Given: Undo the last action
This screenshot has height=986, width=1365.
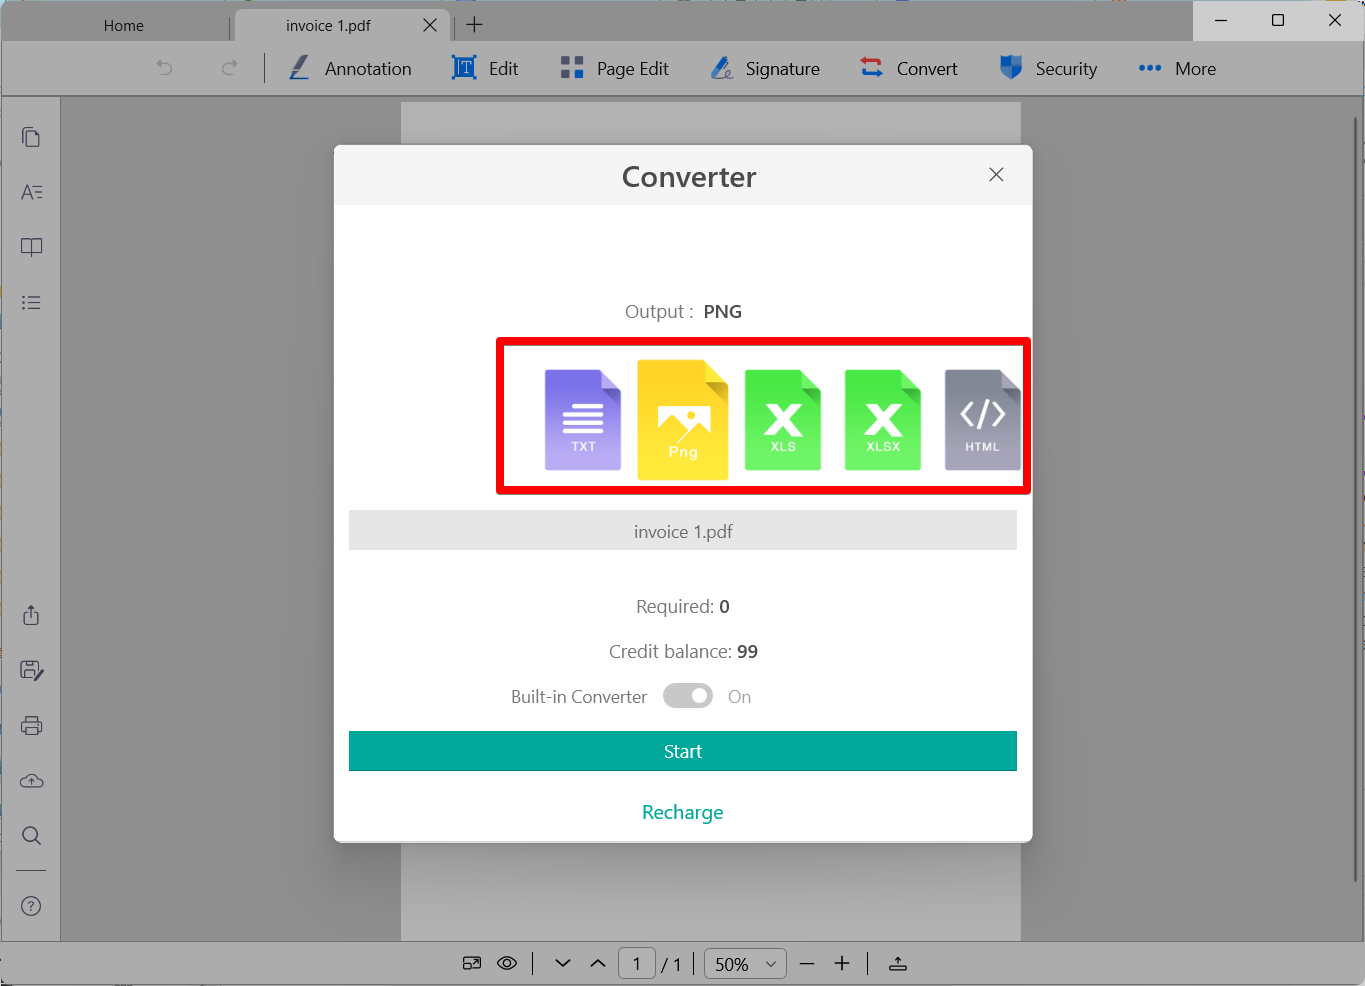Looking at the screenshot, I should (x=165, y=68).
